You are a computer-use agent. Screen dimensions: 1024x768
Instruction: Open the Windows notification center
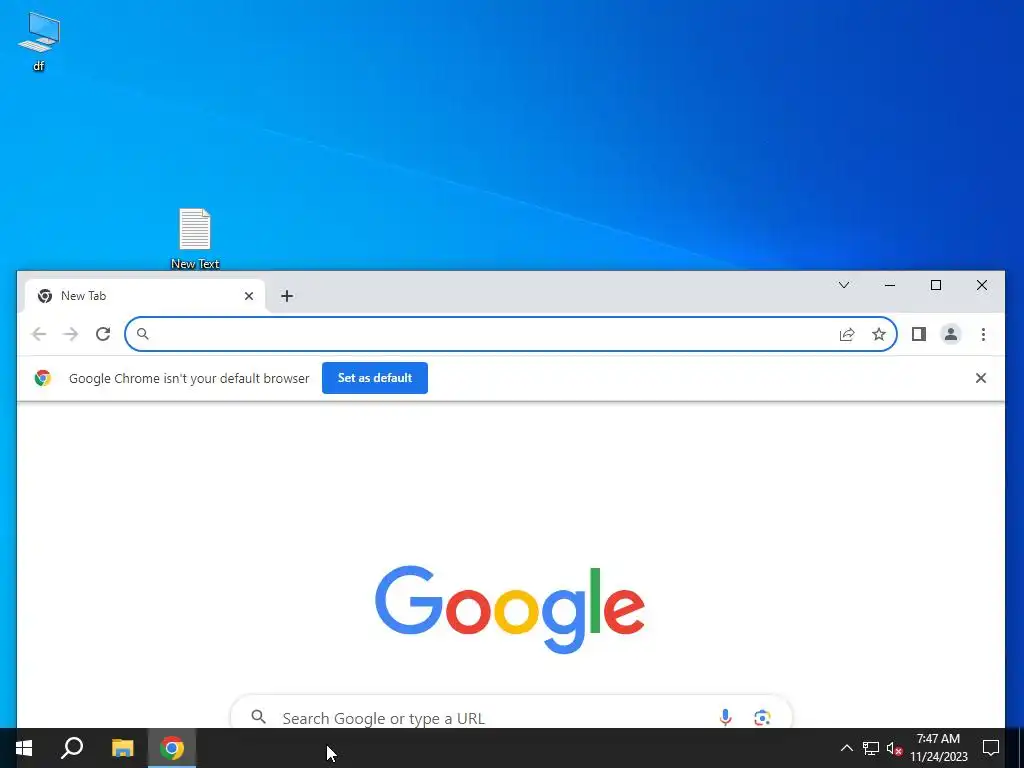tap(991, 748)
